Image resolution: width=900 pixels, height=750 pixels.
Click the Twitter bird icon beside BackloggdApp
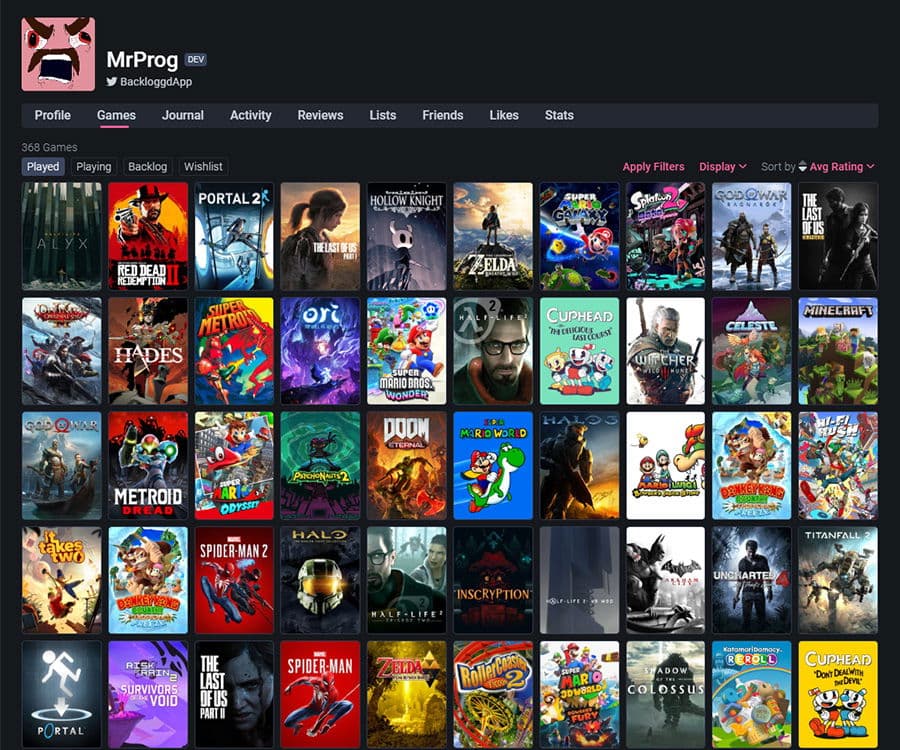click(111, 81)
